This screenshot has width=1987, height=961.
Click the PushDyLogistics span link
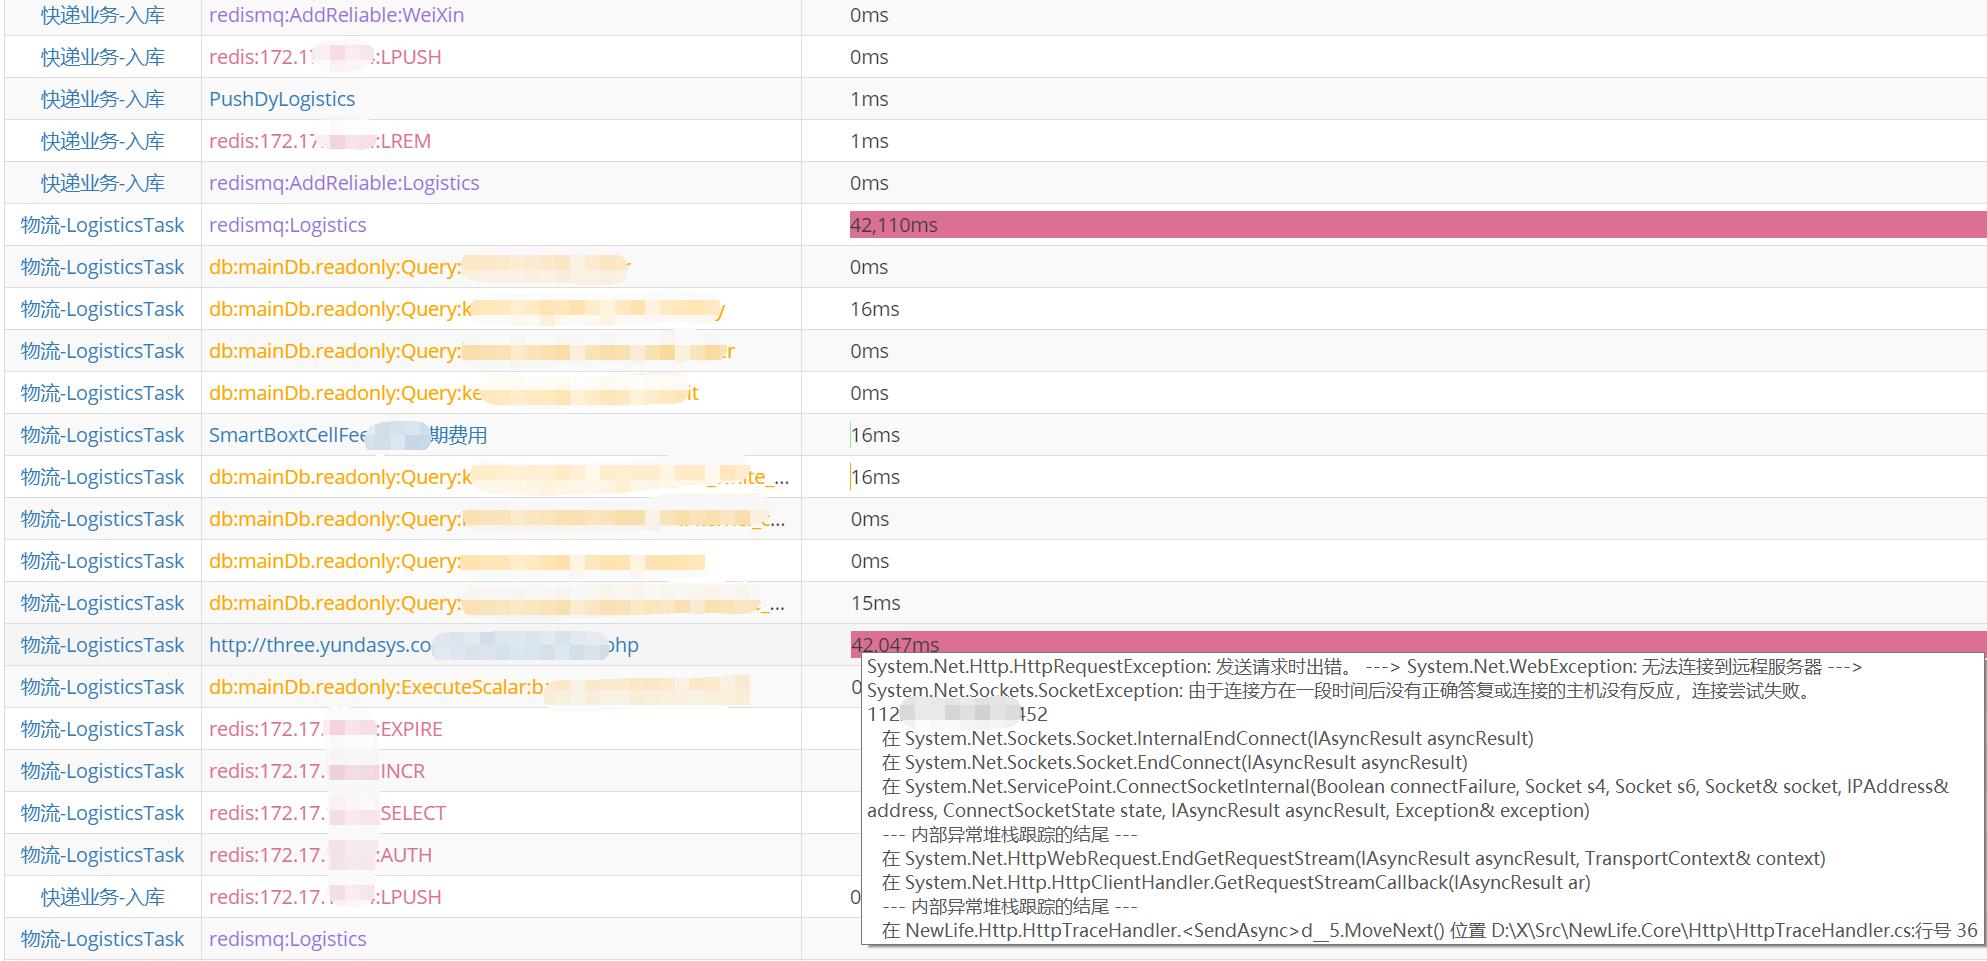click(x=282, y=99)
